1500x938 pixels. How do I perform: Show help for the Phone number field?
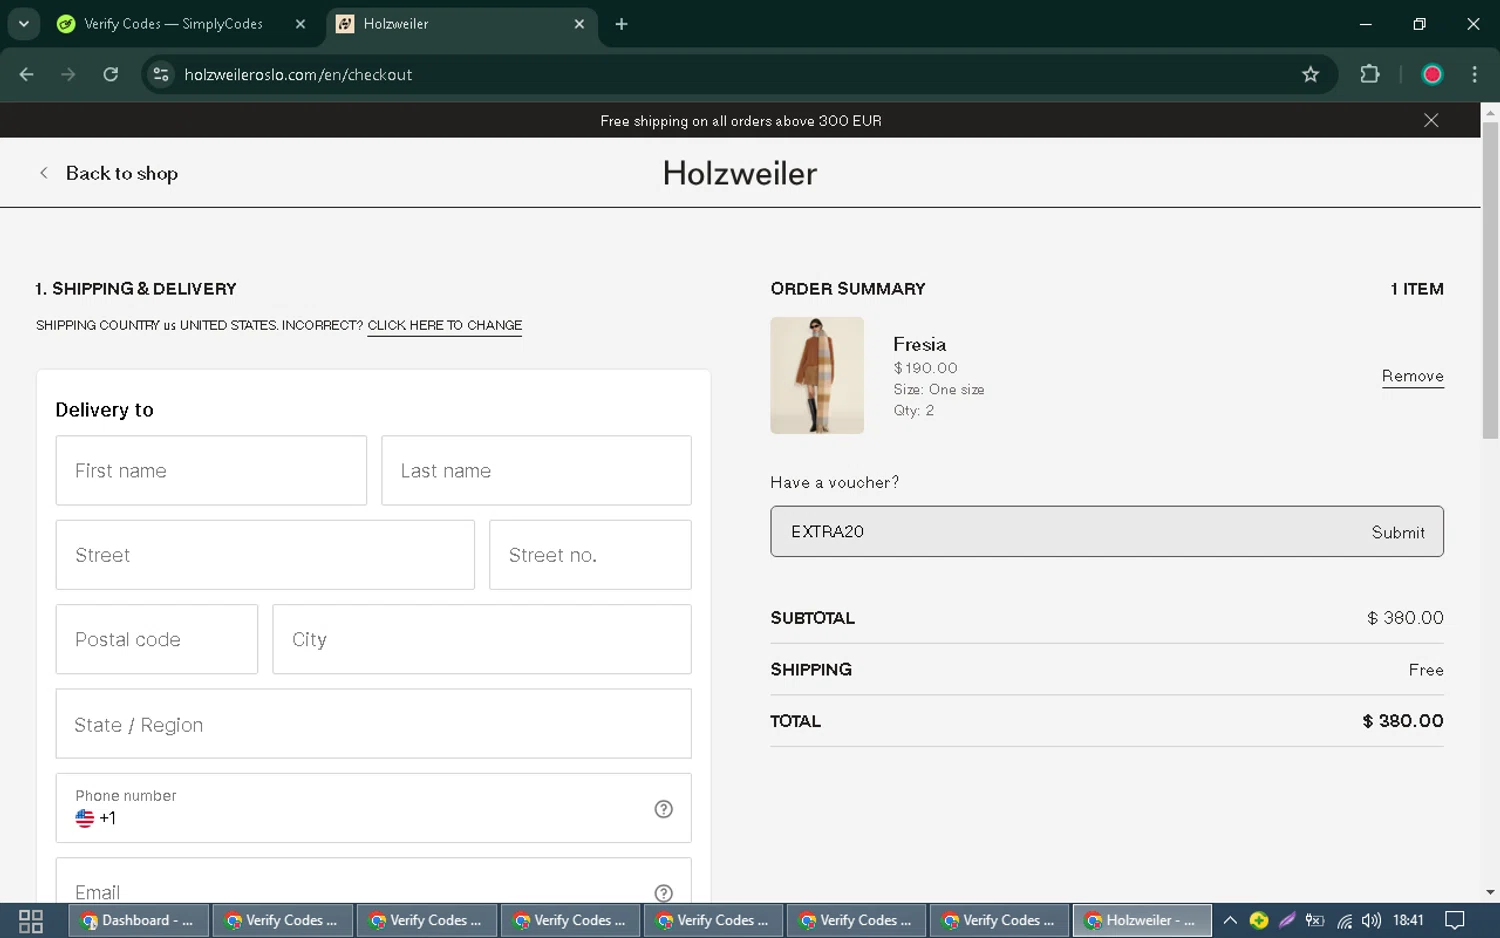point(663,809)
